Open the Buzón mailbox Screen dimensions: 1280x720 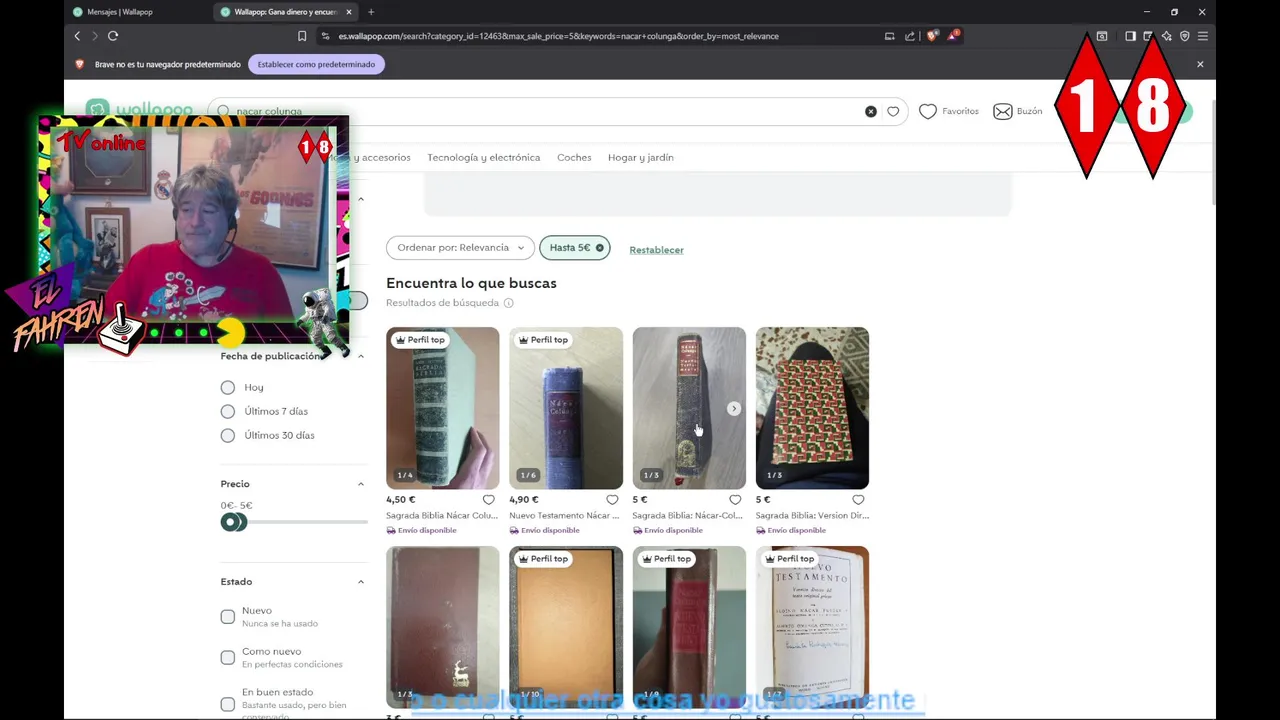1018,111
